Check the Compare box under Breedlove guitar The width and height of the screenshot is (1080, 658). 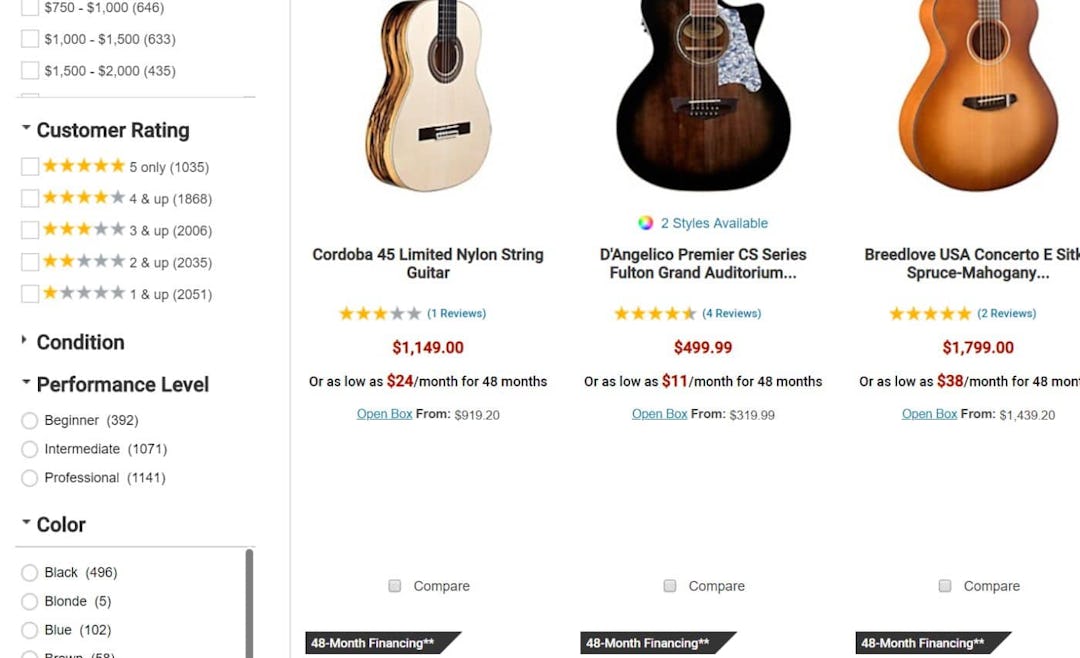coord(944,586)
